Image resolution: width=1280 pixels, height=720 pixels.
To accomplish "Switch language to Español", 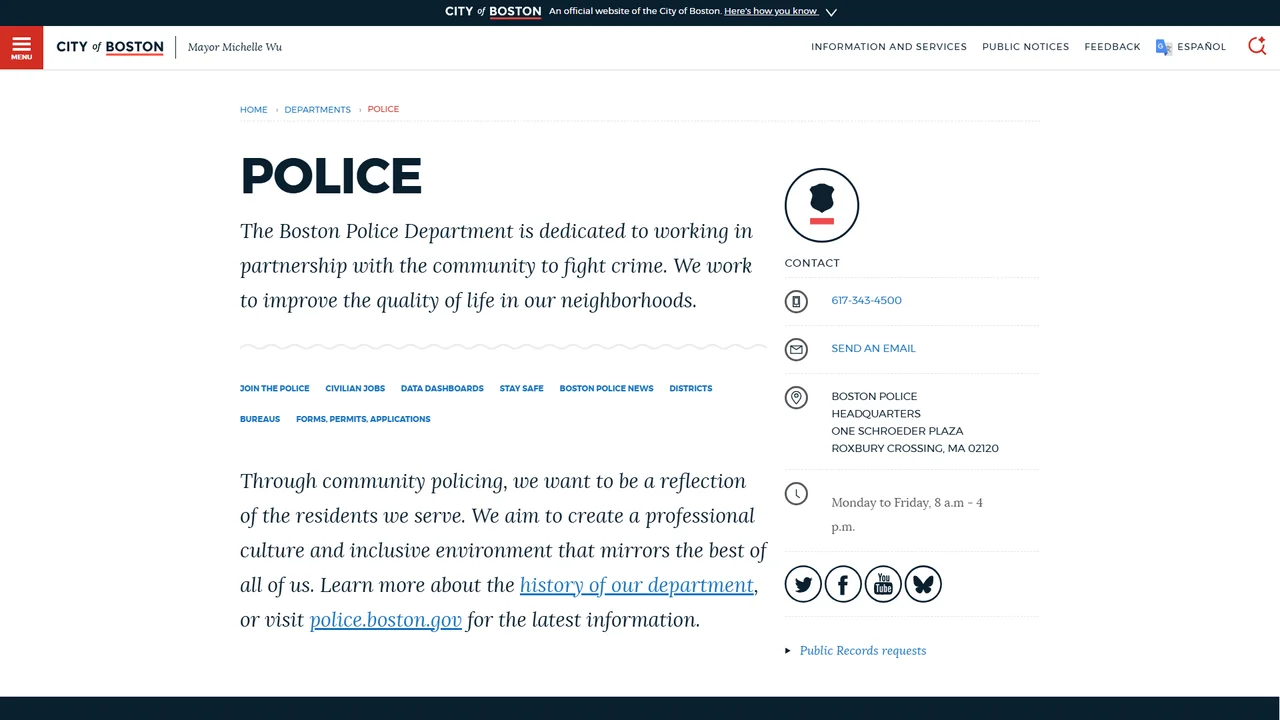I will tap(1201, 47).
